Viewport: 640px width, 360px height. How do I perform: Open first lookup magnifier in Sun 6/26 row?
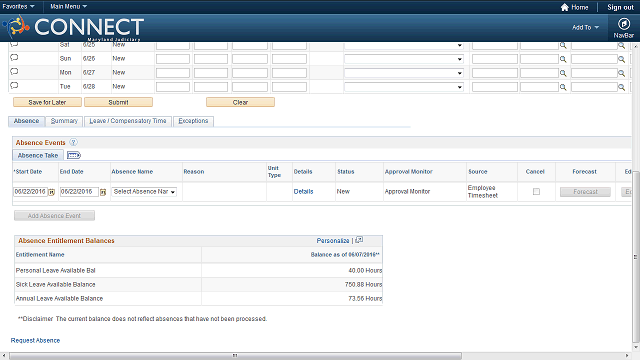[x=563, y=59]
